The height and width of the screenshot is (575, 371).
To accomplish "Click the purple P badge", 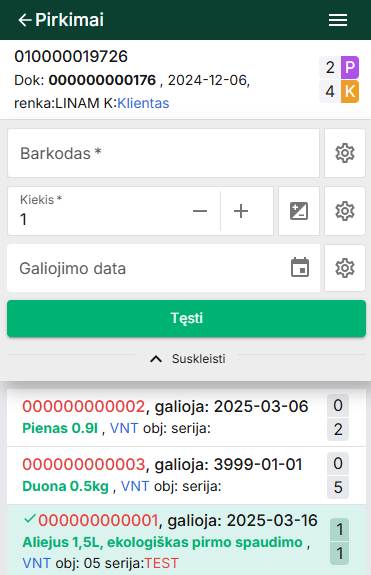I will (350, 67).
